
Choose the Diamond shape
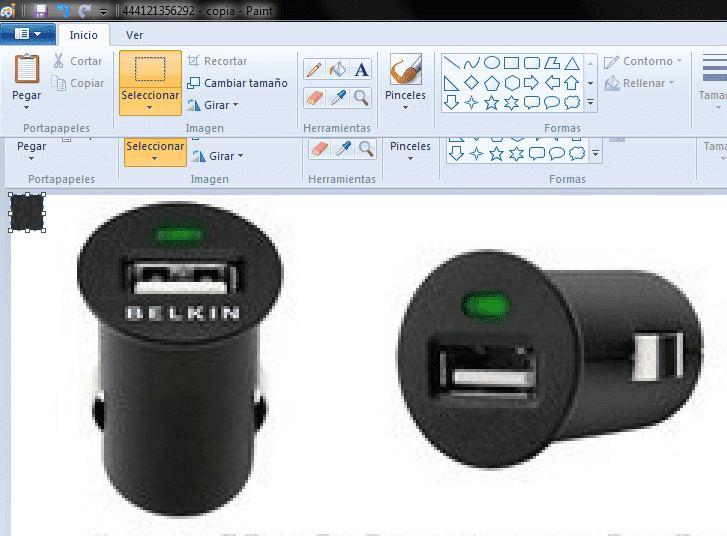coord(472,83)
